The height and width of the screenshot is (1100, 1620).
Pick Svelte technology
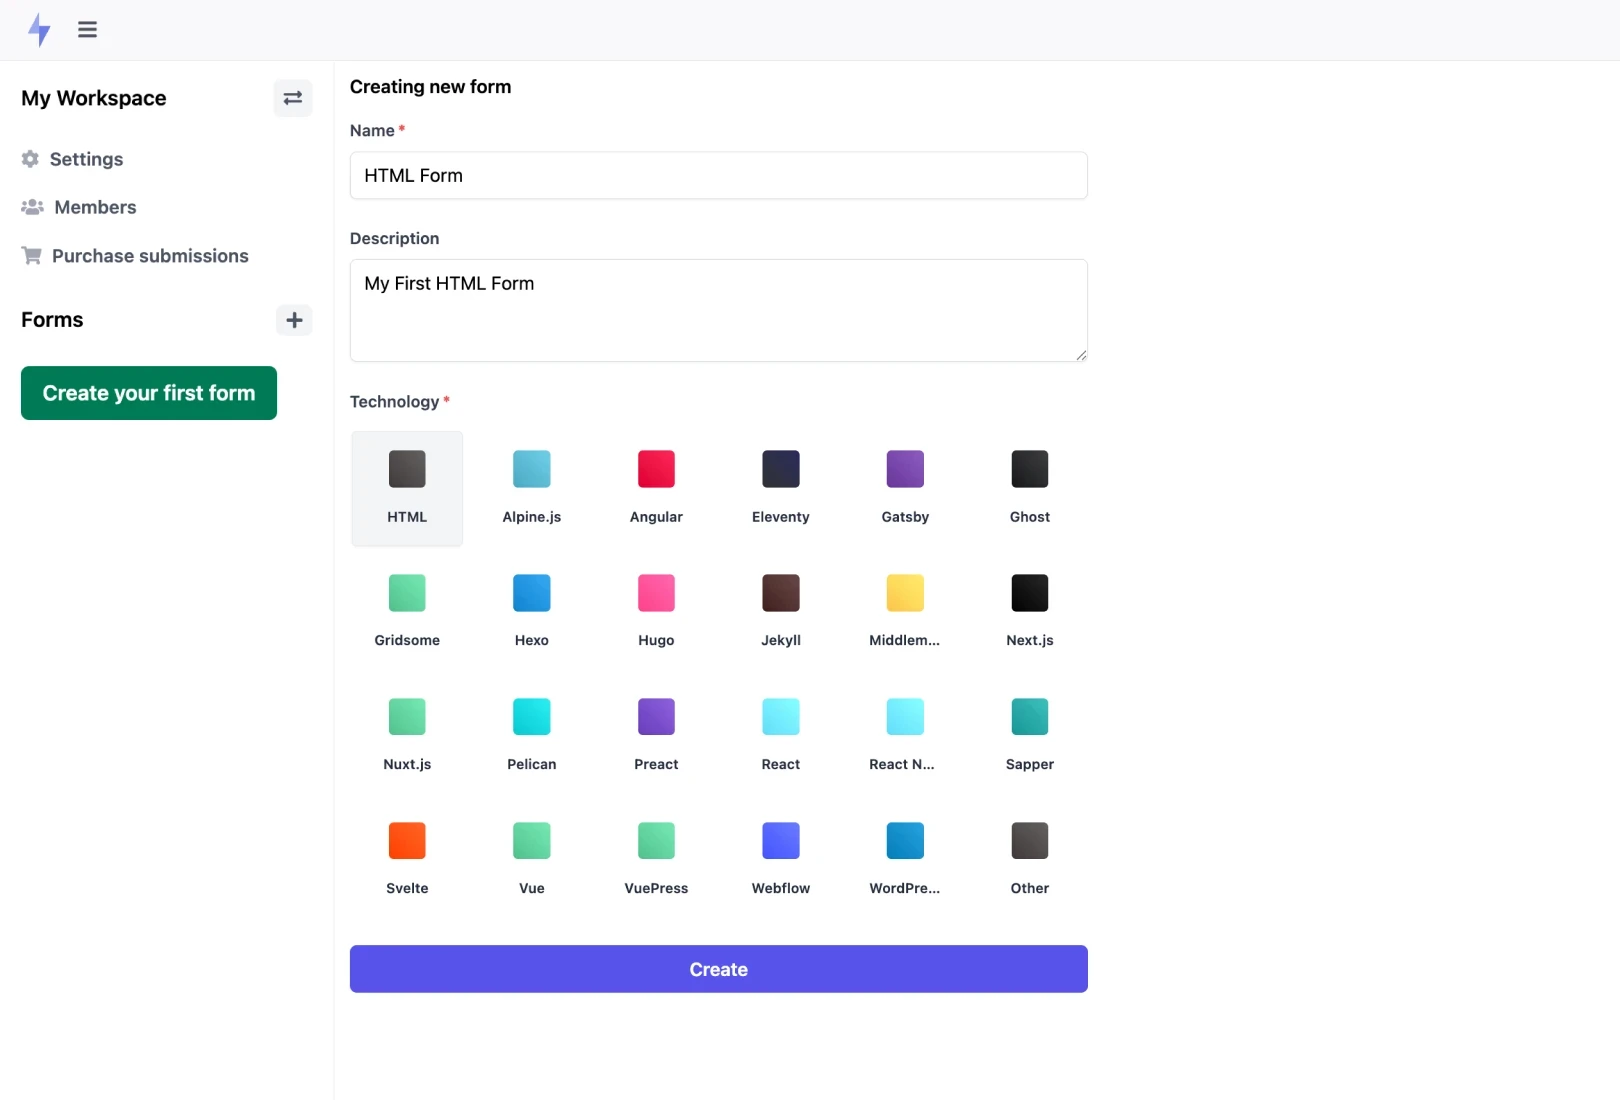[x=407, y=860]
